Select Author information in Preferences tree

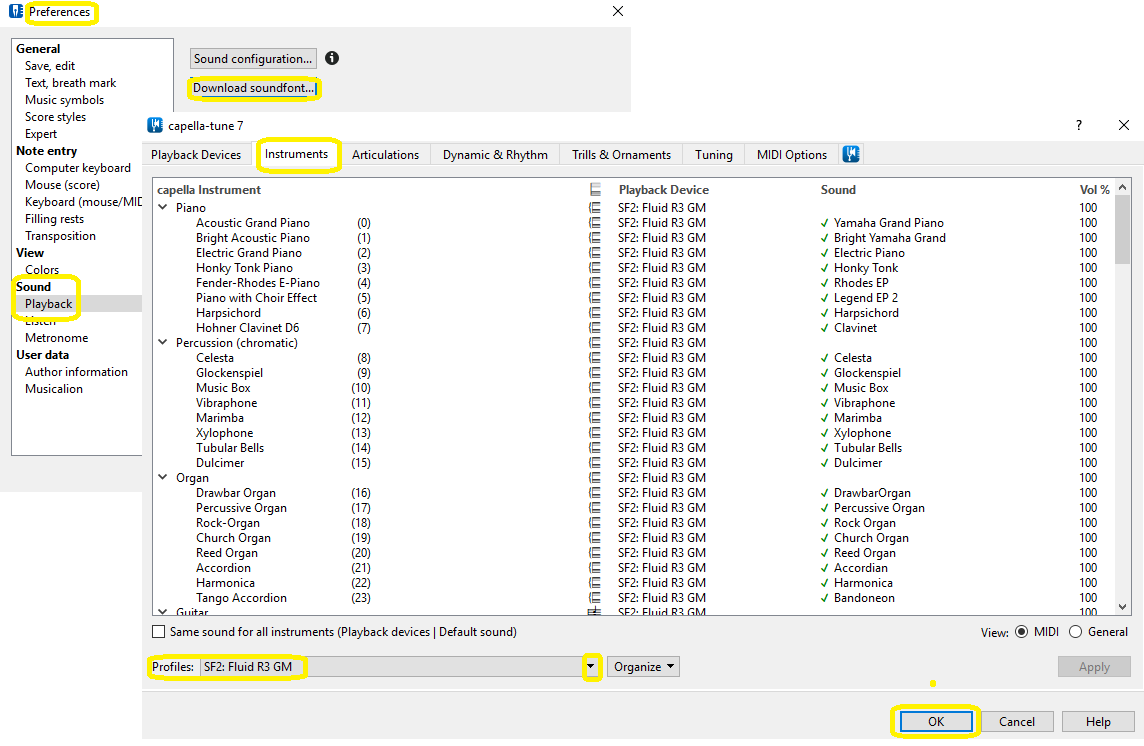click(x=76, y=372)
